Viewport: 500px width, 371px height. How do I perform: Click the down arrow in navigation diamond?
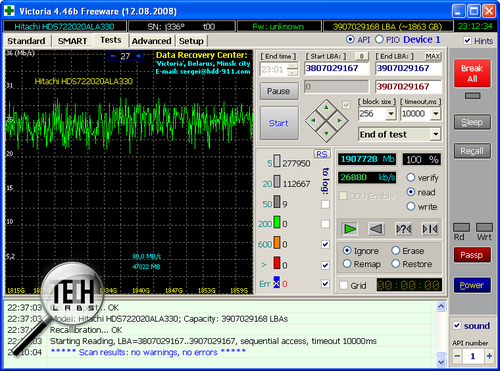point(326,134)
